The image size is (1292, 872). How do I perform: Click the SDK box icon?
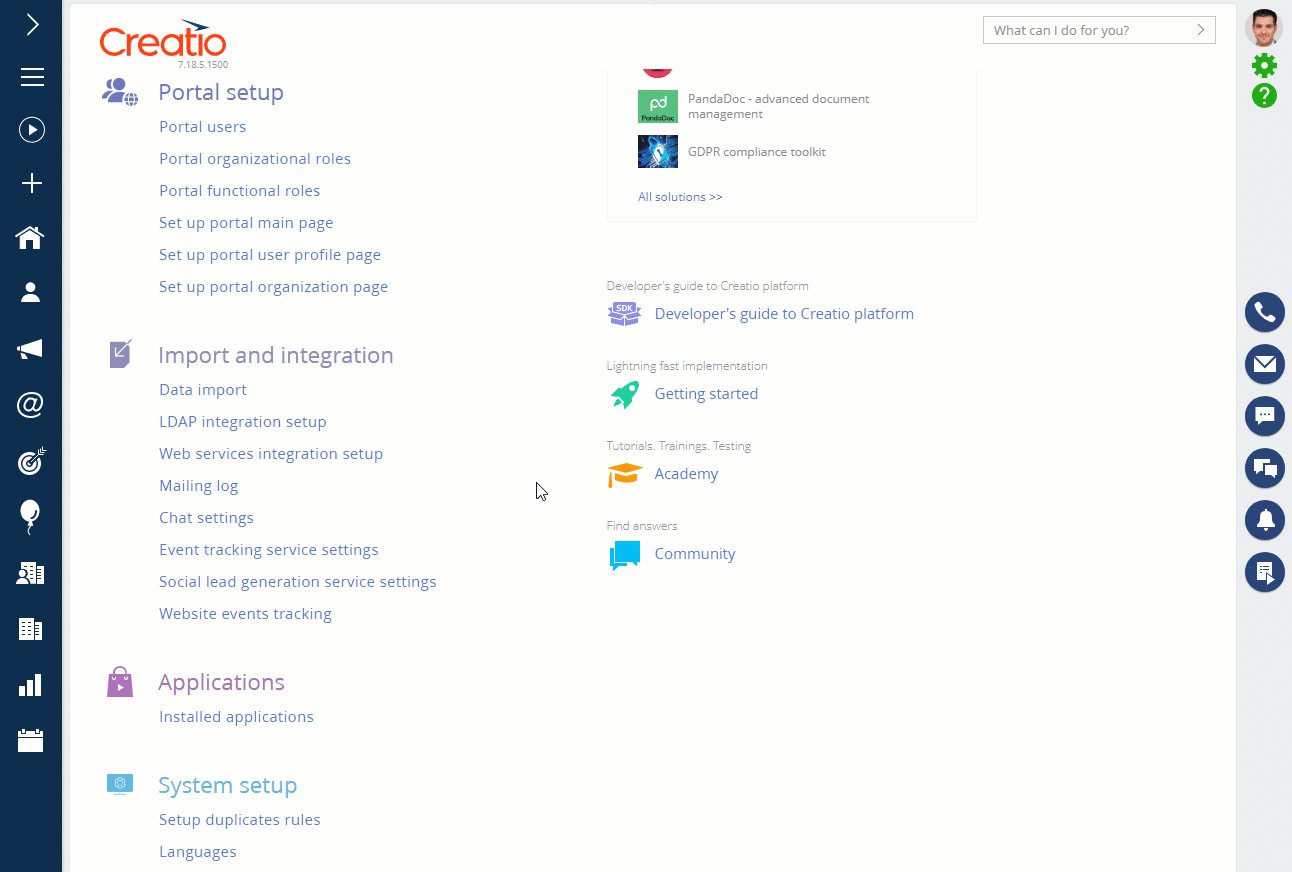(x=624, y=314)
